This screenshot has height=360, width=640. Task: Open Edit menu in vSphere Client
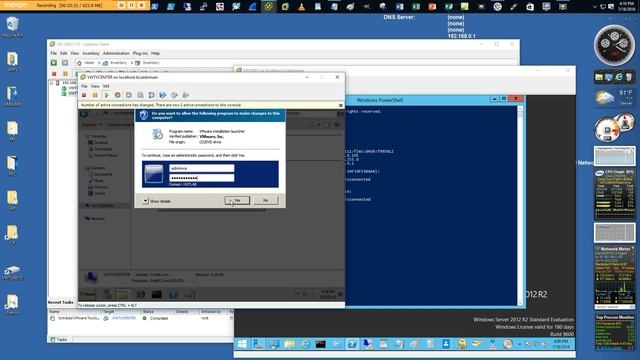(64, 53)
